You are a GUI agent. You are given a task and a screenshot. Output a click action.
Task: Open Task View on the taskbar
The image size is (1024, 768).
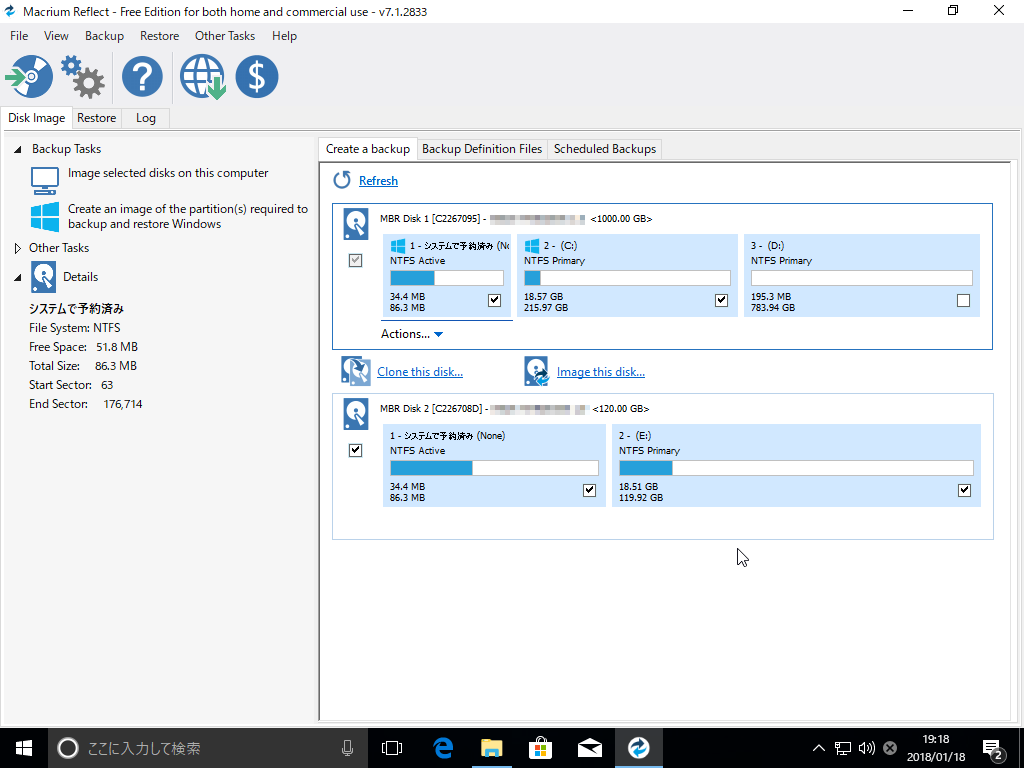(392, 748)
